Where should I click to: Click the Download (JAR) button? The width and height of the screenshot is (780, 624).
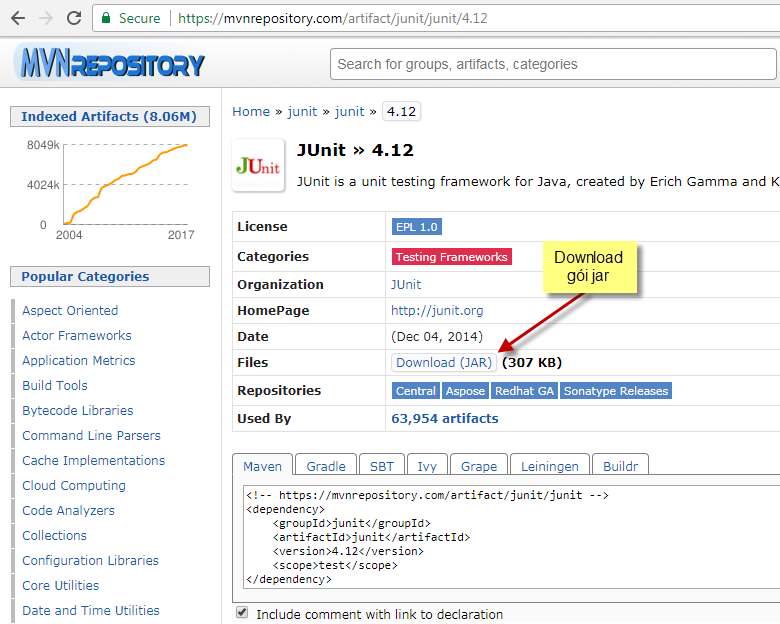coord(443,363)
